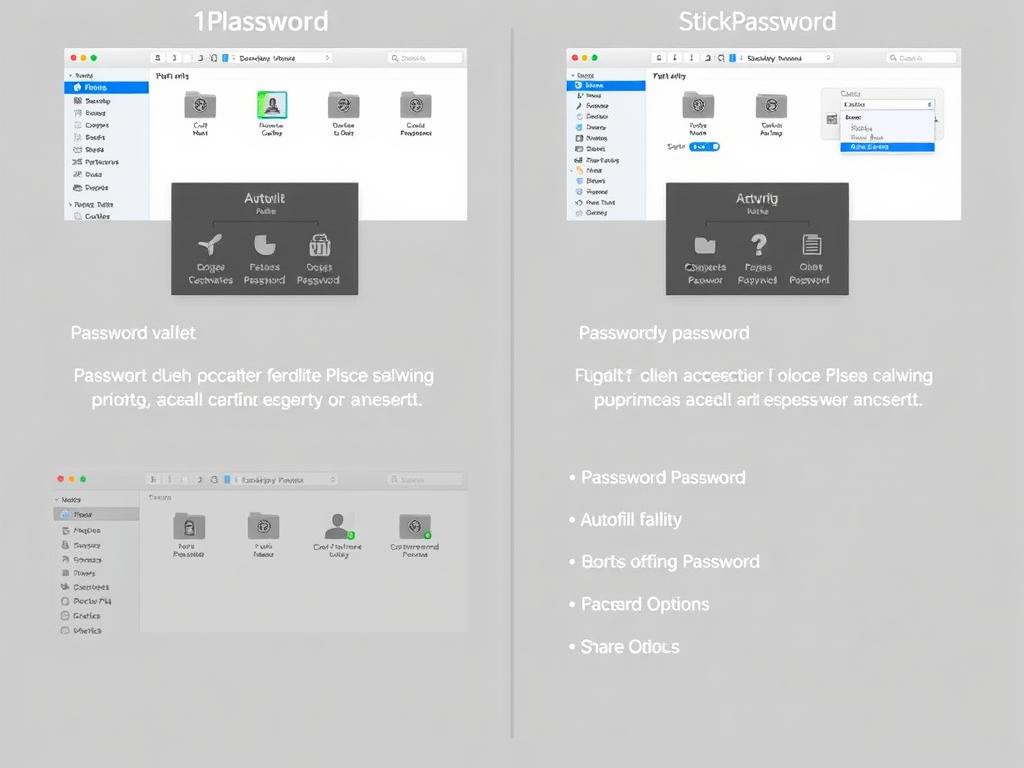
Task: Select 'Coeroees' row in bottom window sidebar
Action: pyautogui.click(x=96, y=587)
